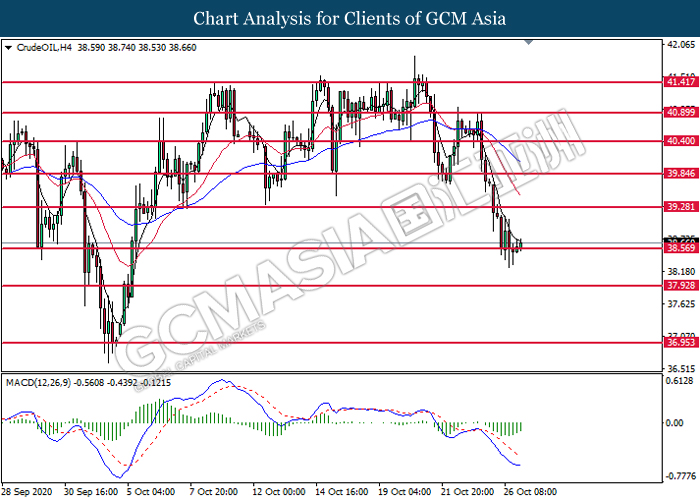700x500 pixels.
Task: Select the 37.928 support level label
Action: (x=681, y=286)
